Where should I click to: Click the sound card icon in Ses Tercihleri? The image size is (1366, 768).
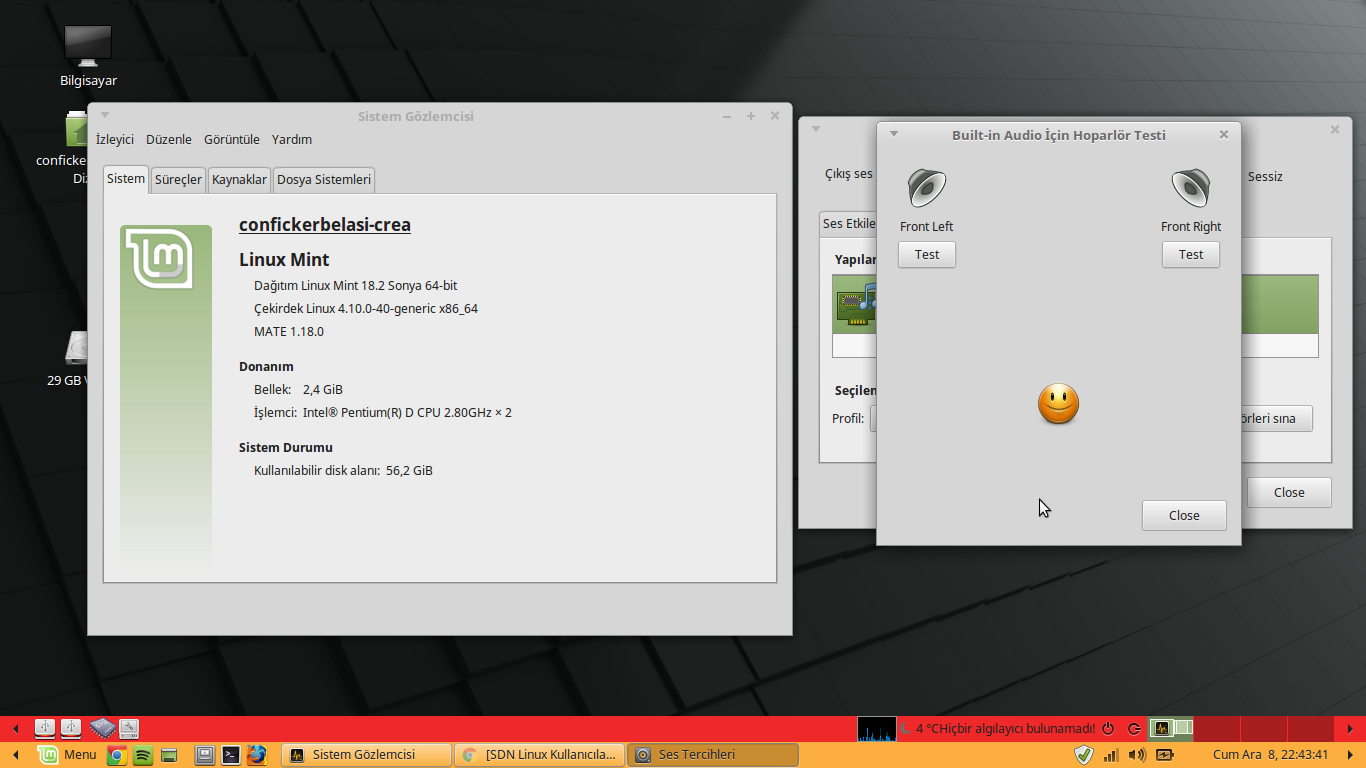pyautogui.click(x=855, y=304)
